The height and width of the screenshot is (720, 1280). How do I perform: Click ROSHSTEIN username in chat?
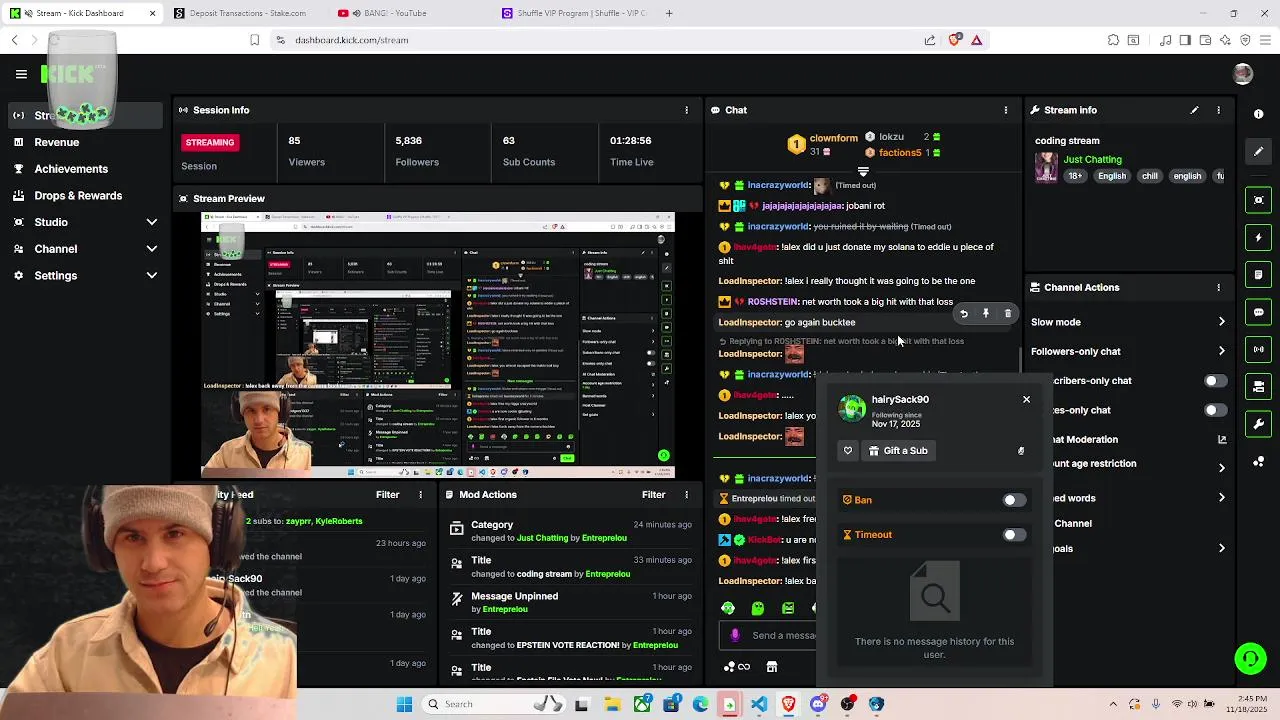click(x=772, y=302)
